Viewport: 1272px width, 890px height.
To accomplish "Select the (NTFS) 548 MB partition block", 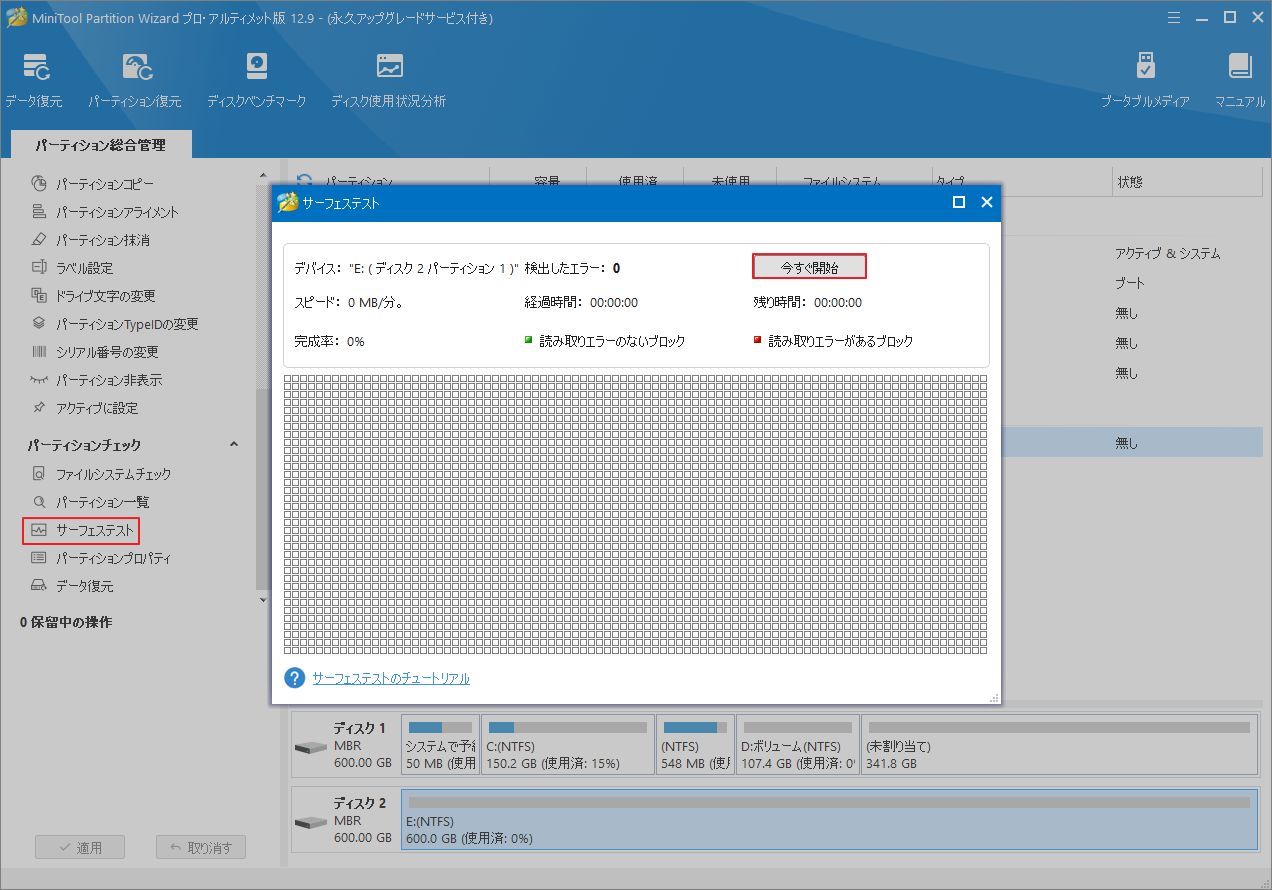I will 696,745.
